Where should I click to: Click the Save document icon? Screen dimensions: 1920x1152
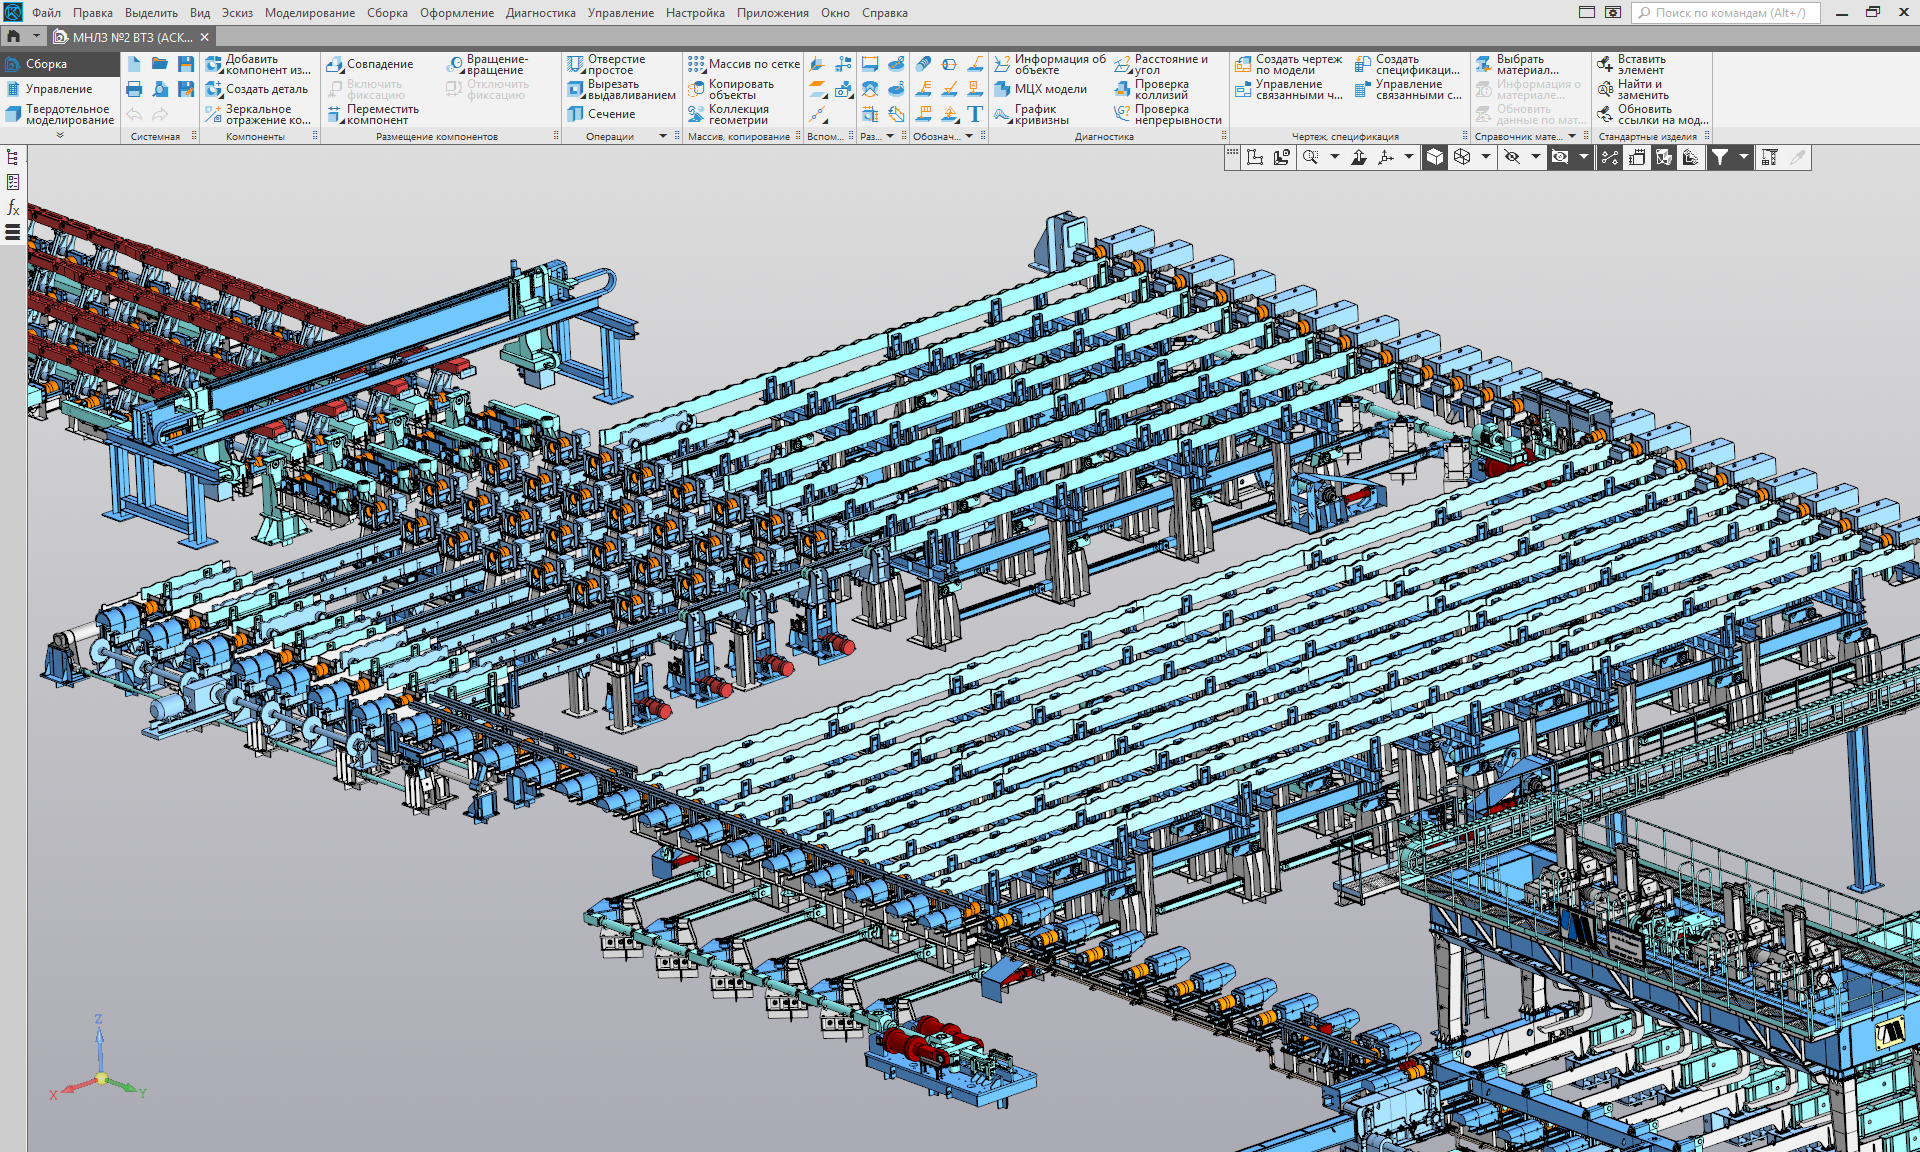point(186,64)
